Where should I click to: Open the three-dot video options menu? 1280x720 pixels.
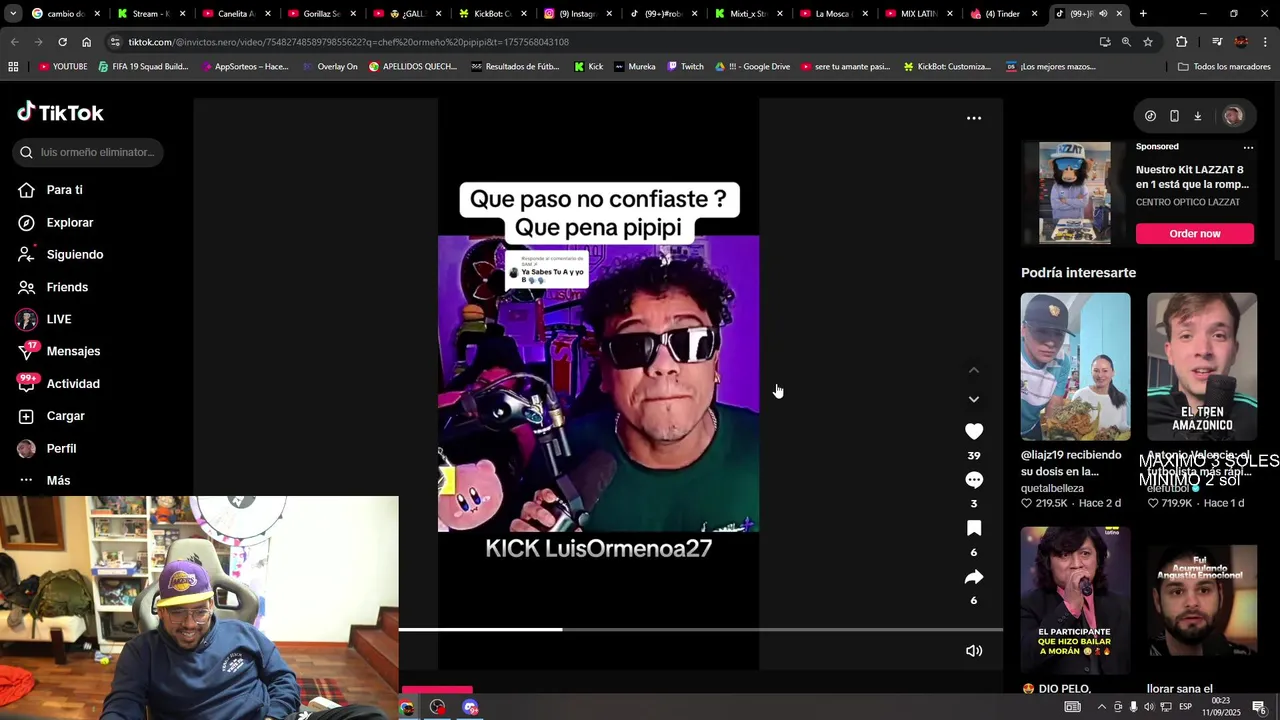[x=974, y=118]
